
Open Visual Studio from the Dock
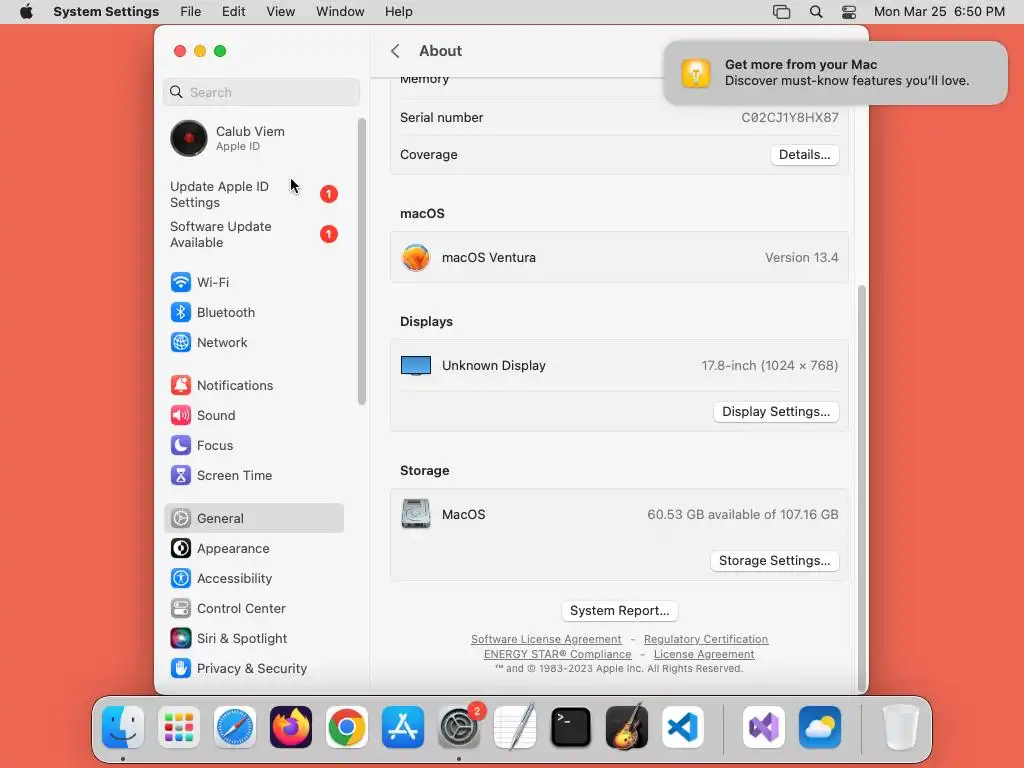pyautogui.click(x=764, y=727)
